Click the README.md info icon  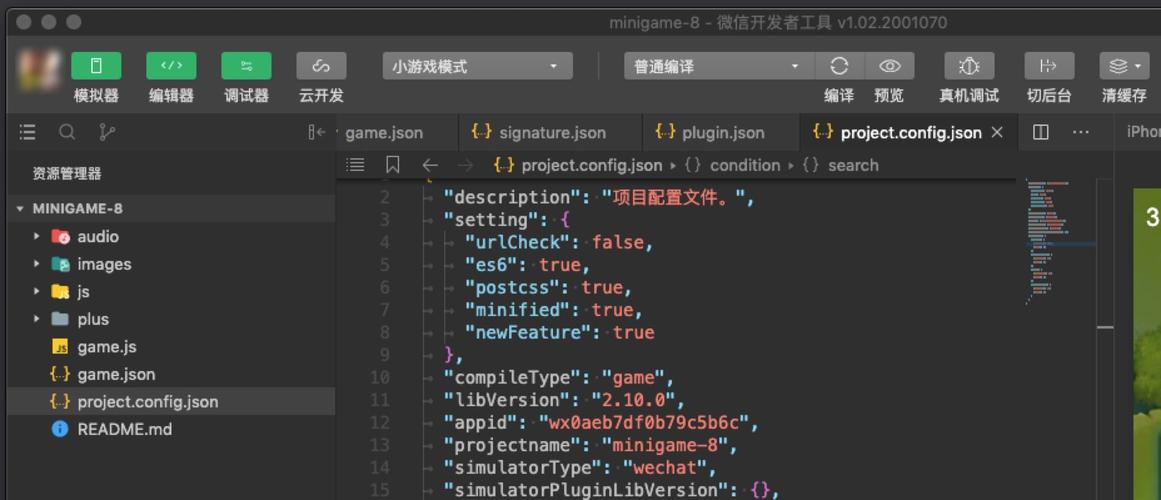[60, 429]
